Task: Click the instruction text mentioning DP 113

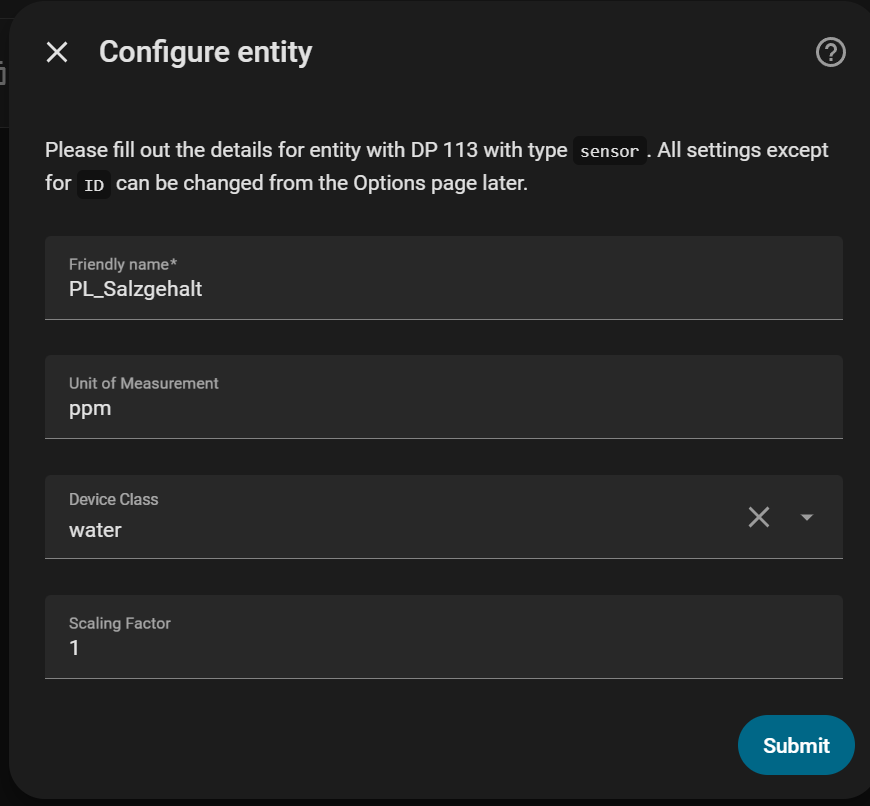Action: pos(300,151)
